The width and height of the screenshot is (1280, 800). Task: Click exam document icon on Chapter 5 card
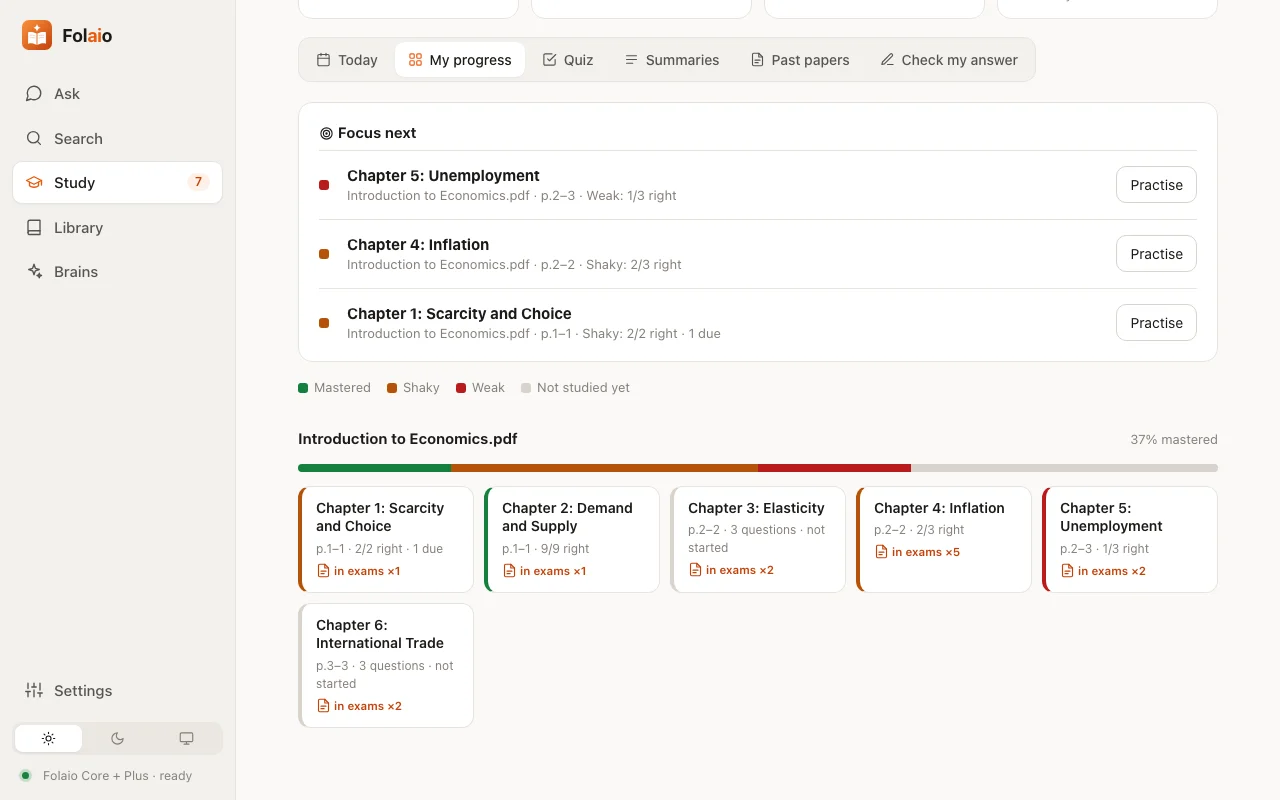(1067, 571)
